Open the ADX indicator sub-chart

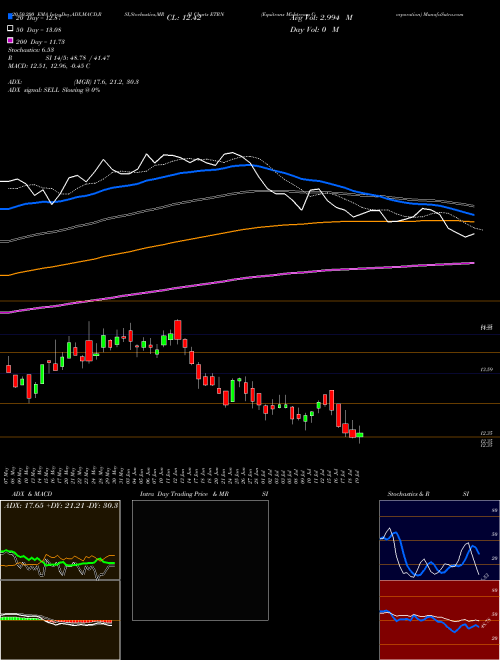click(60, 540)
